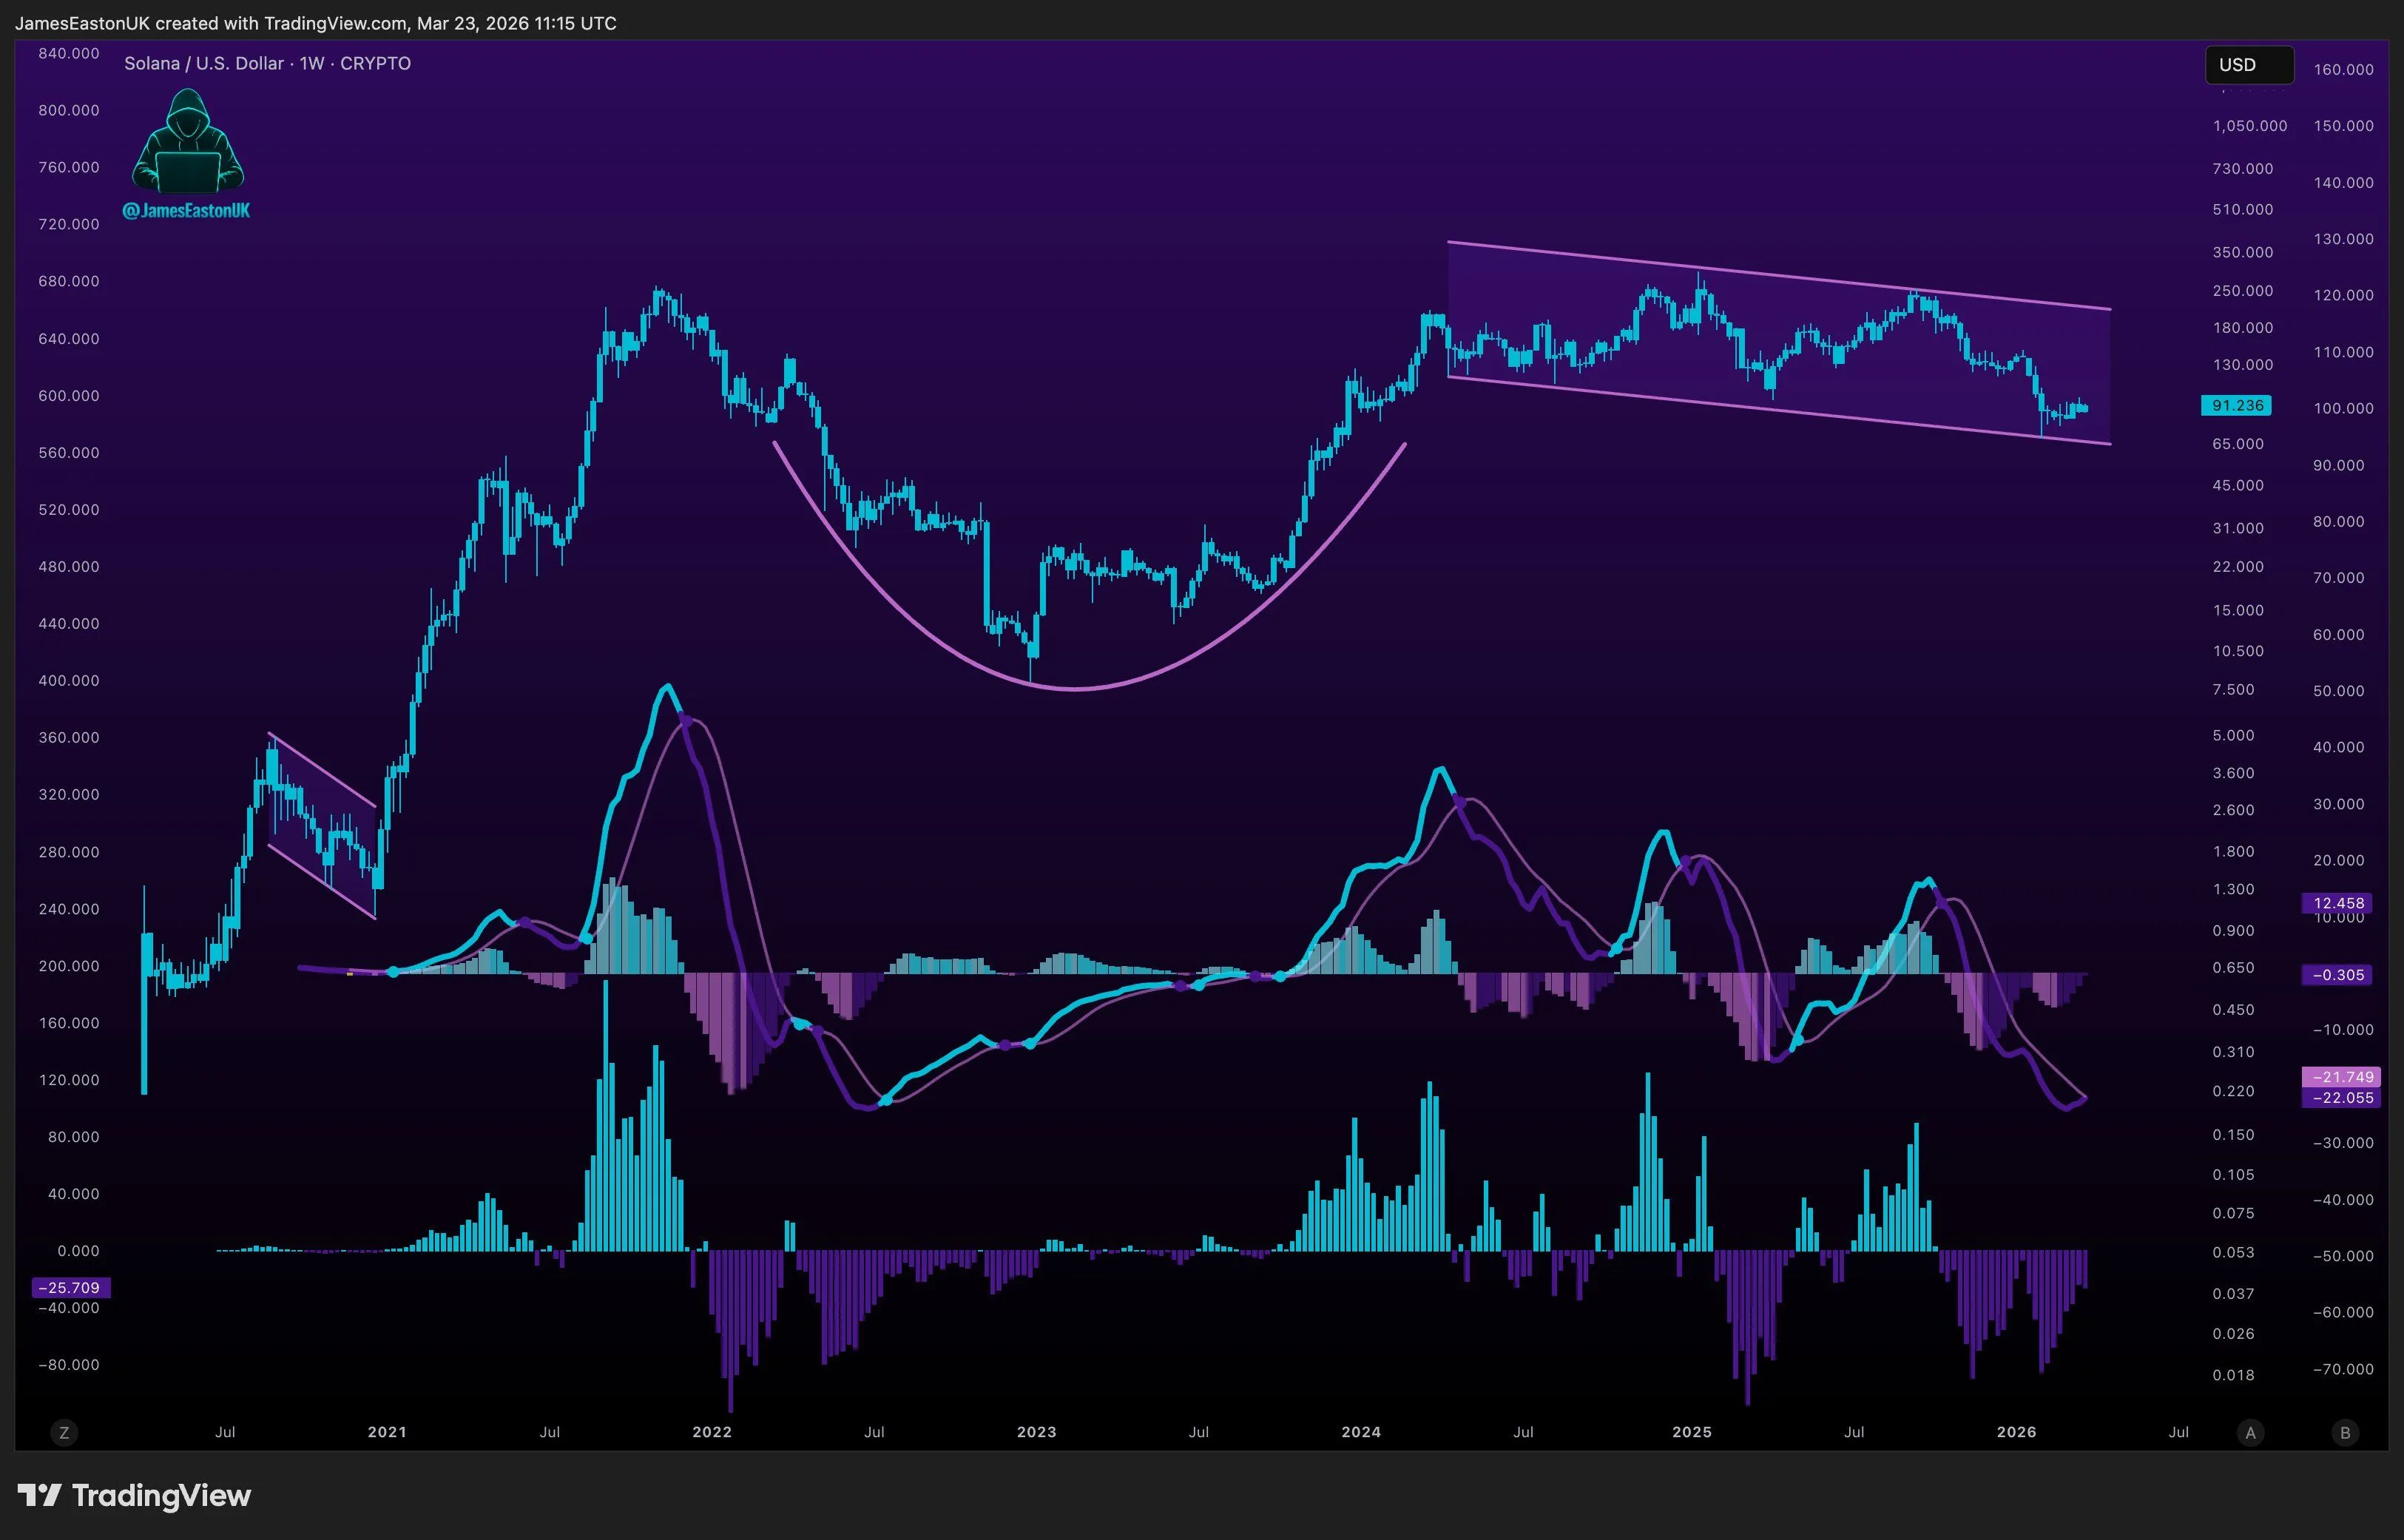The width and height of the screenshot is (2404, 1540).
Task: Click the 2021 label on time axis
Action: coord(387,1432)
